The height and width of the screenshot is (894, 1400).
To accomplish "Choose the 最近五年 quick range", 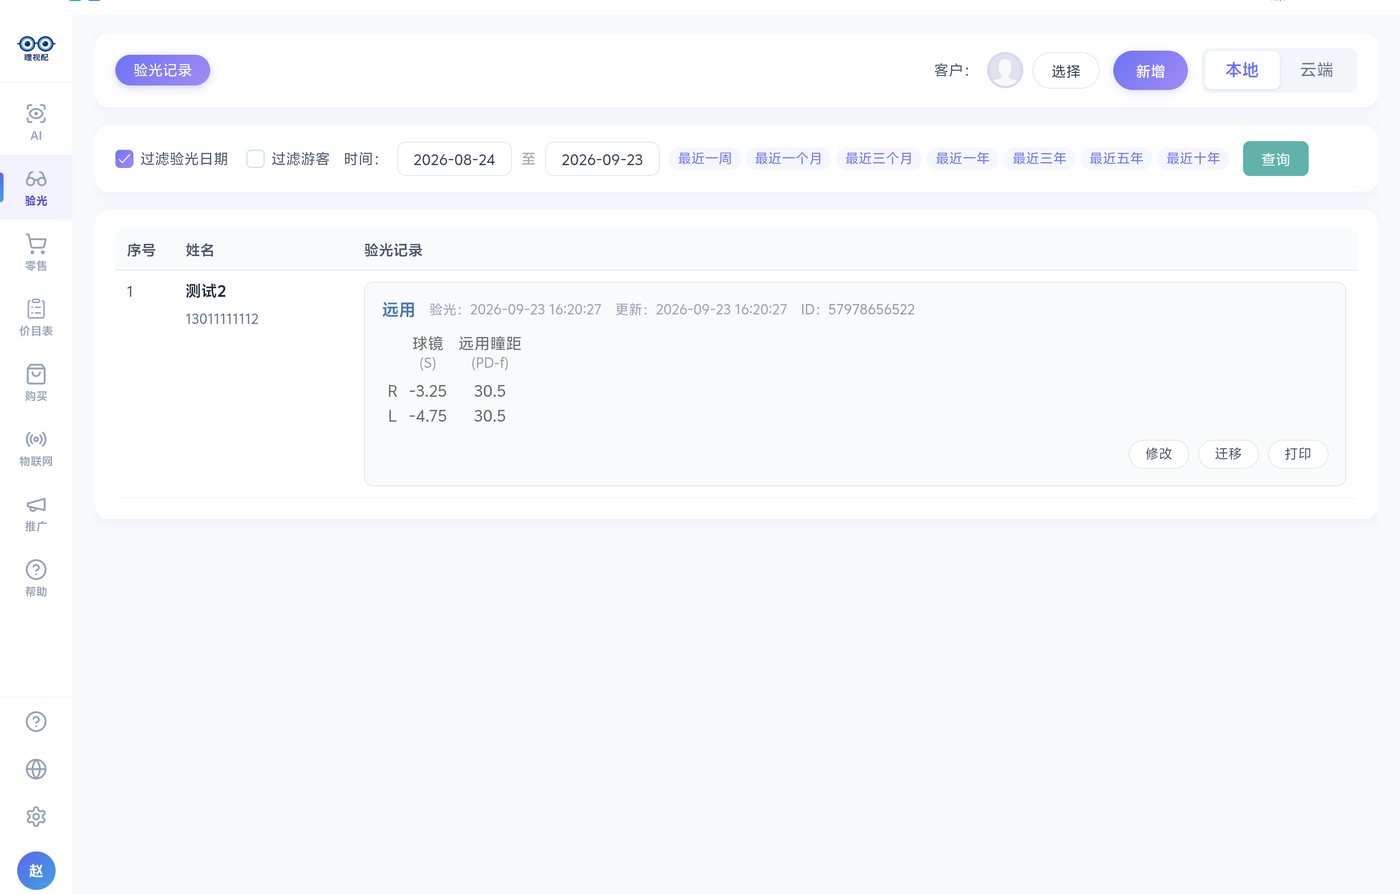I will [1116, 158].
